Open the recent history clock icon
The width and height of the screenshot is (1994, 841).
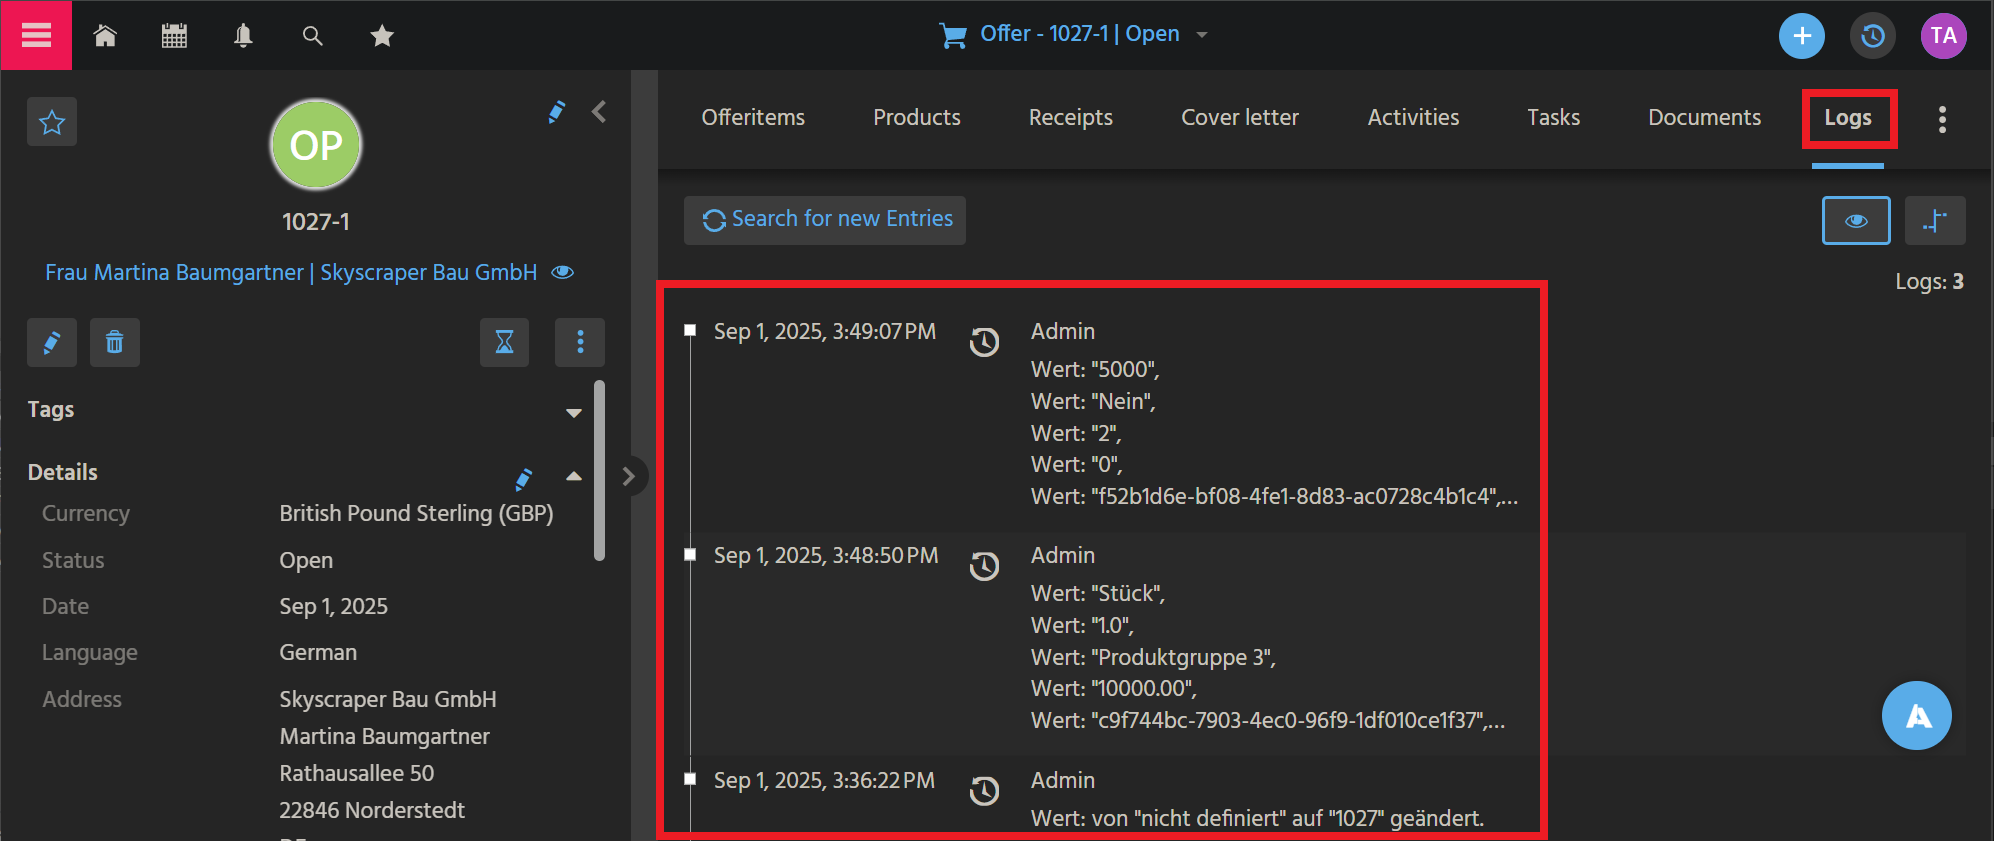(1873, 36)
